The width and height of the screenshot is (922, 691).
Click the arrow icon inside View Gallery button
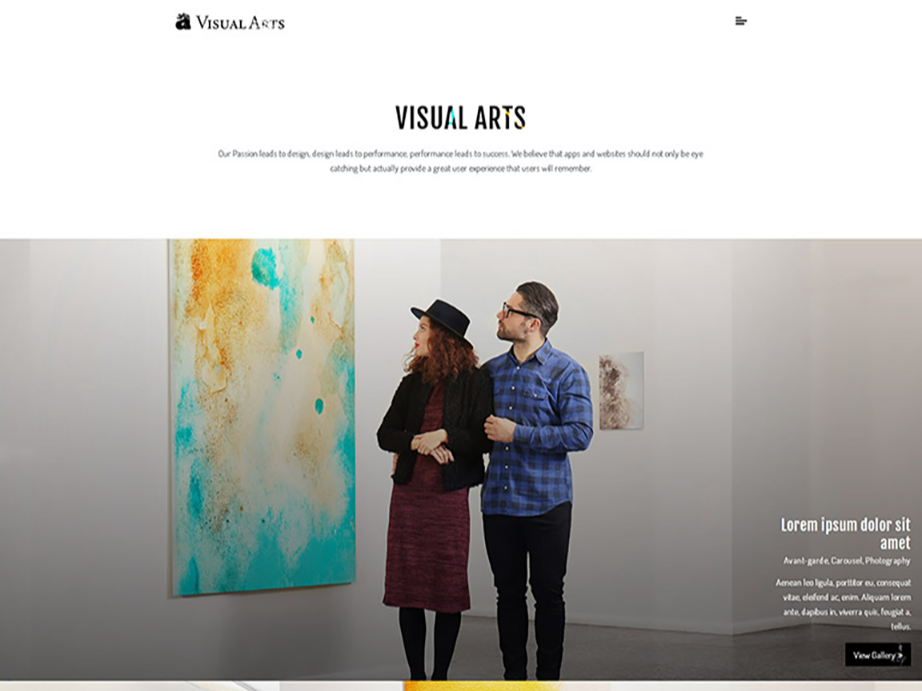[900, 655]
